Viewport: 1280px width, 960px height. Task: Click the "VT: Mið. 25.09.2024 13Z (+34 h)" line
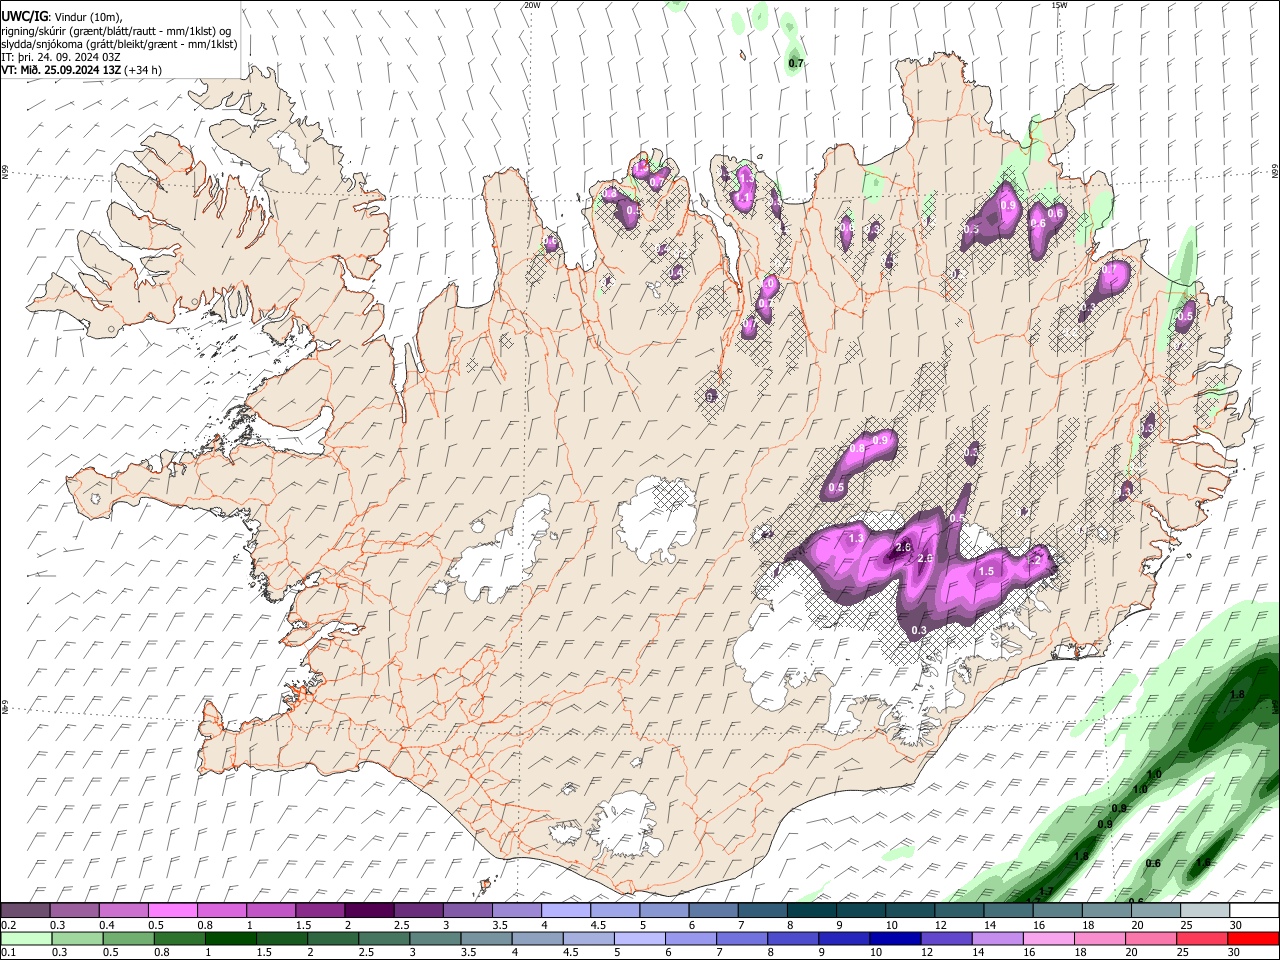coord(82,70)
